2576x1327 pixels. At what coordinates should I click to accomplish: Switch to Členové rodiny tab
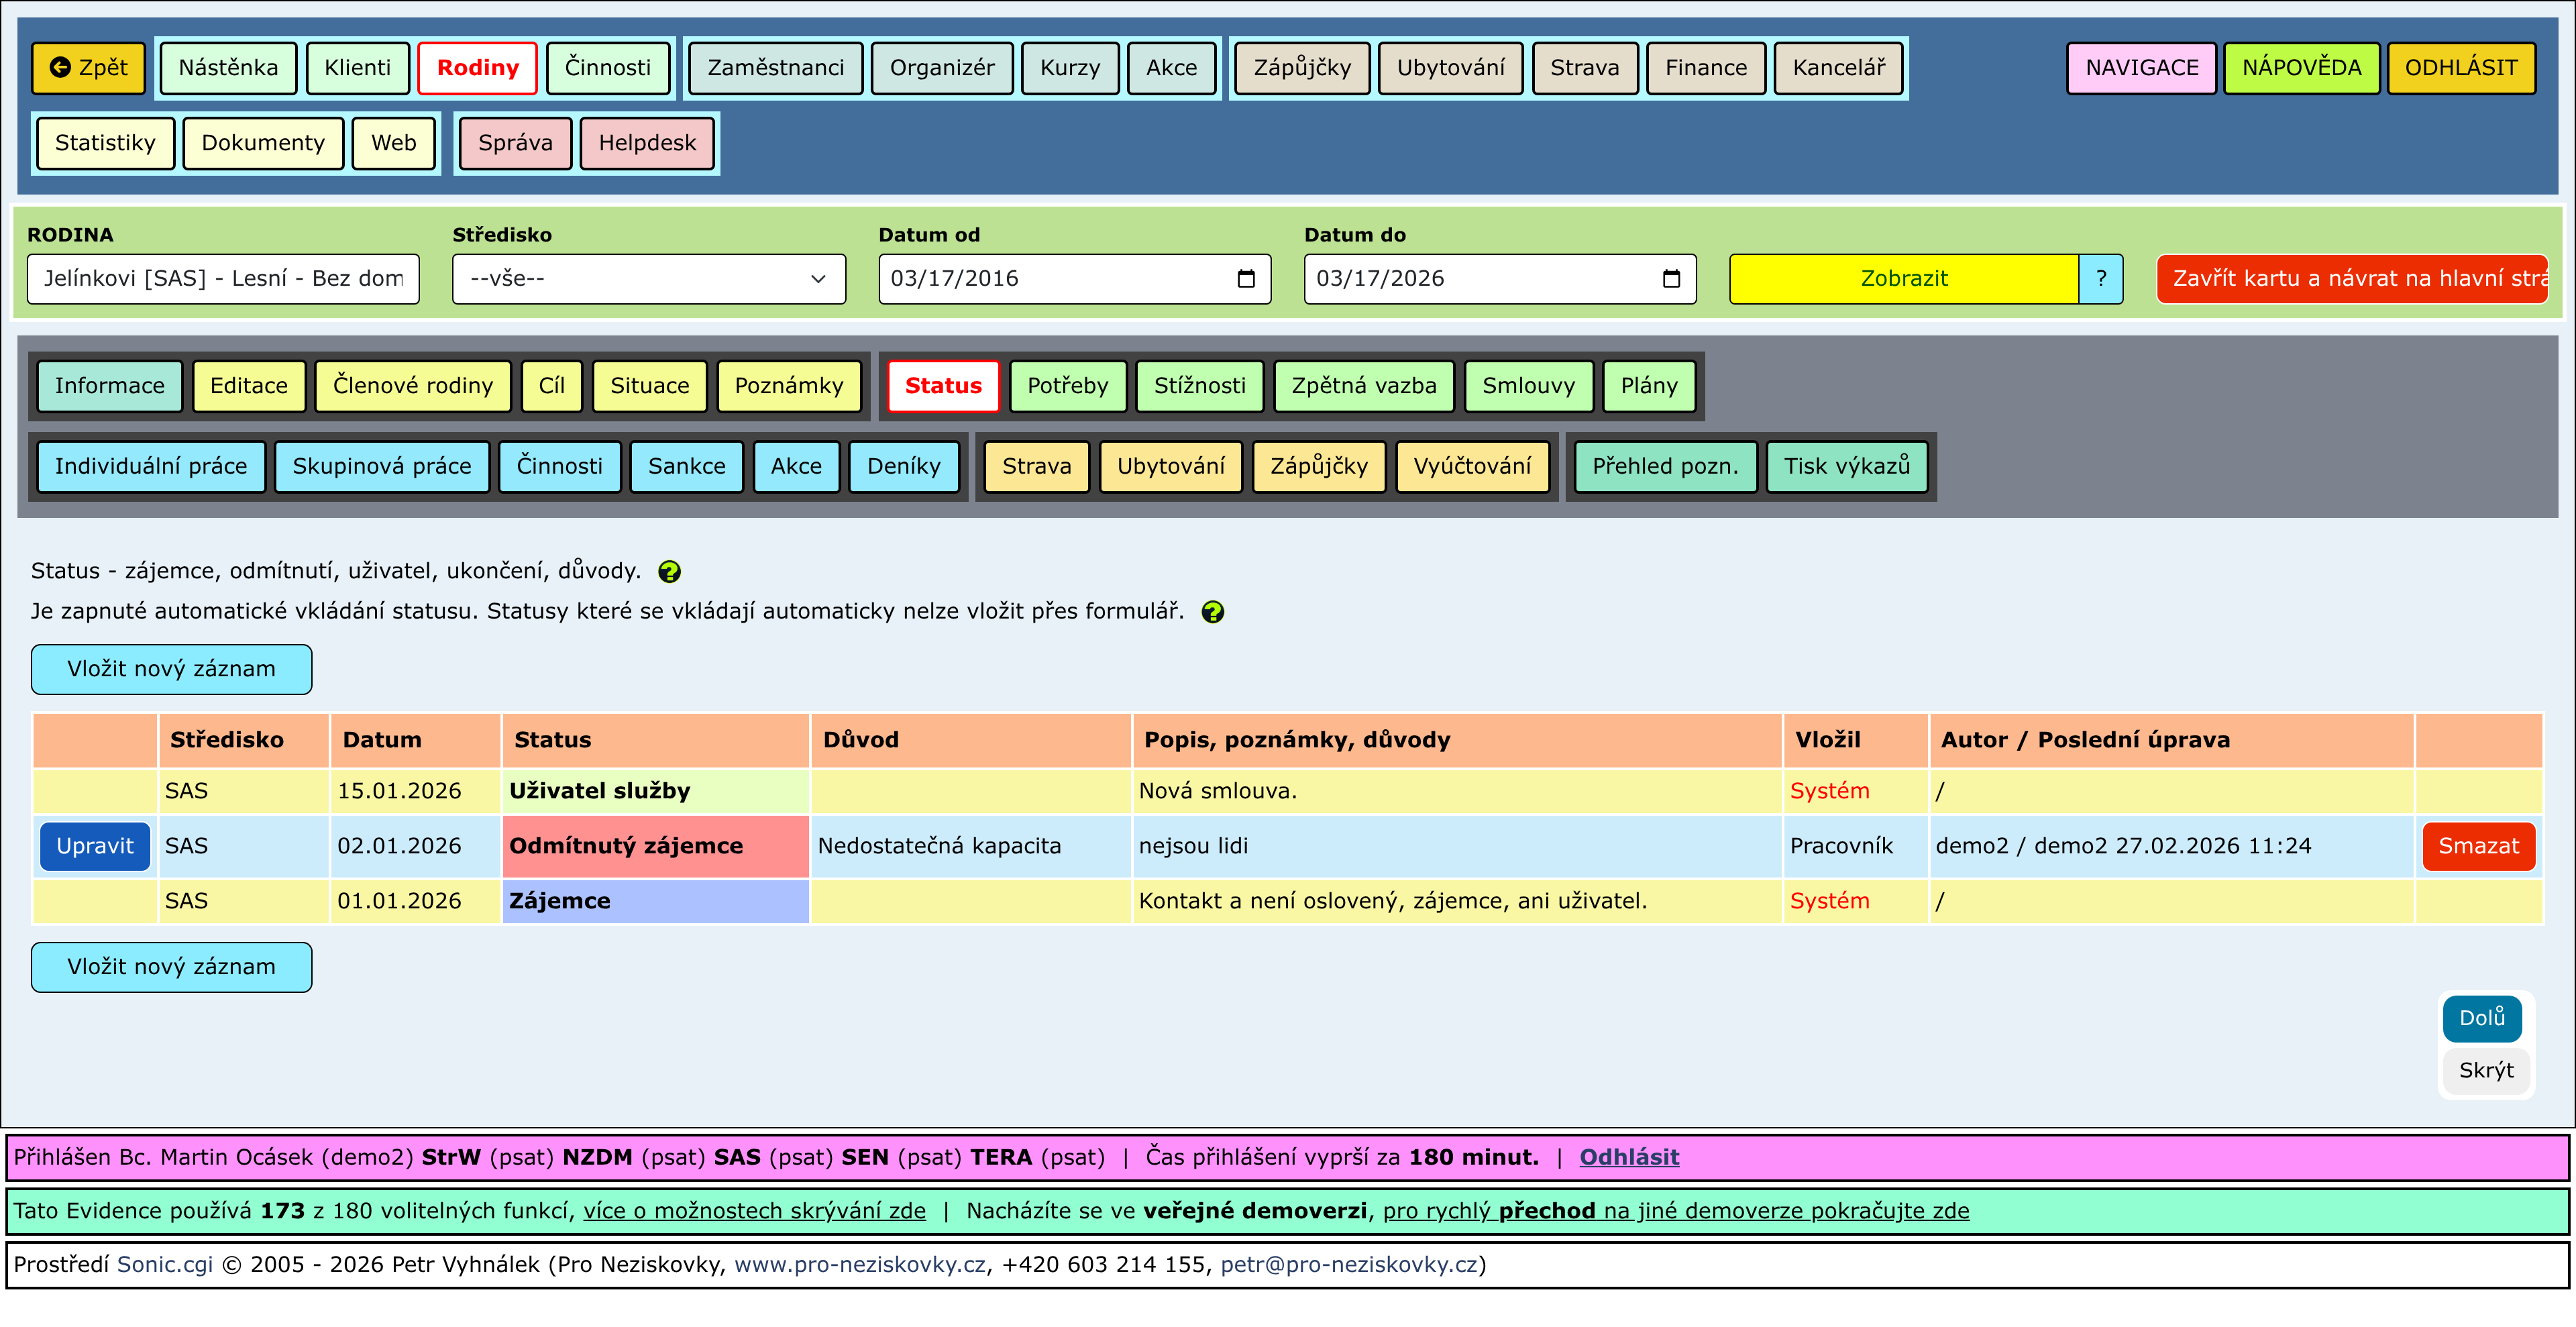(x=412, y=386)
